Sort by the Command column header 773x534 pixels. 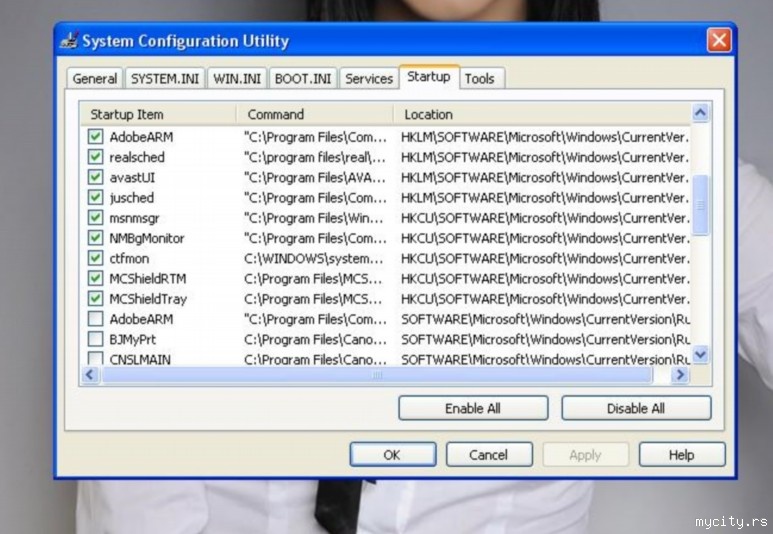coord(315,114)
